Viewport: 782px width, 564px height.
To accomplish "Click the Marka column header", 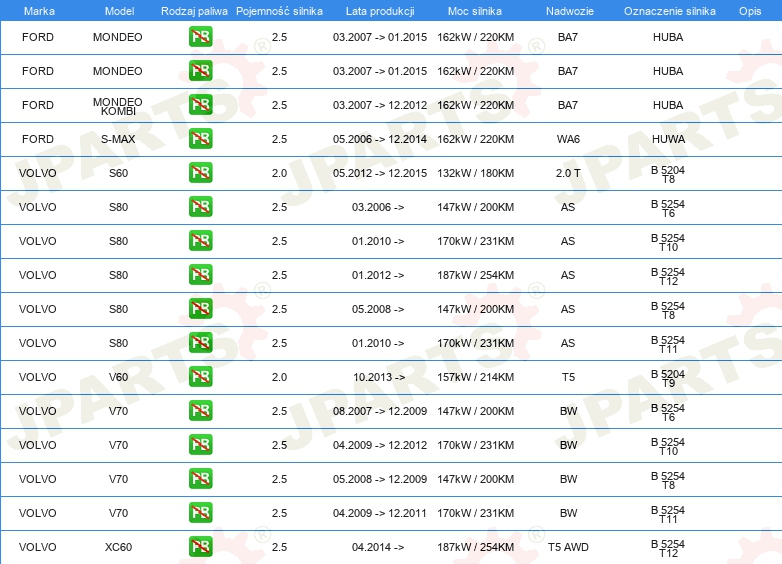I will pos(39,10).
